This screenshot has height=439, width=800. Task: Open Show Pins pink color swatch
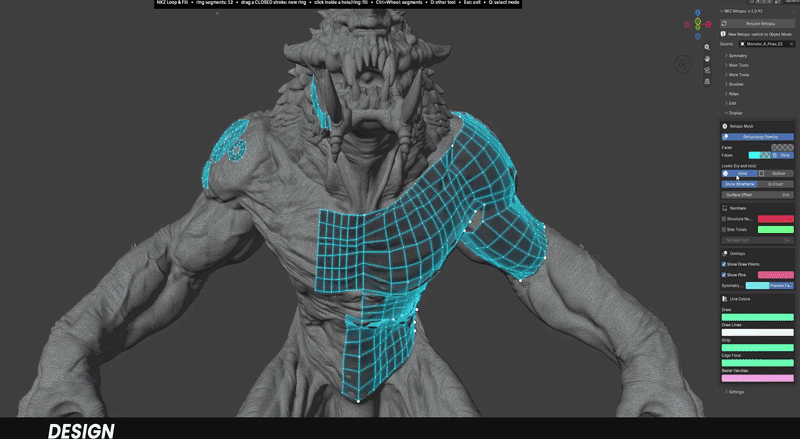click(776, 275)
